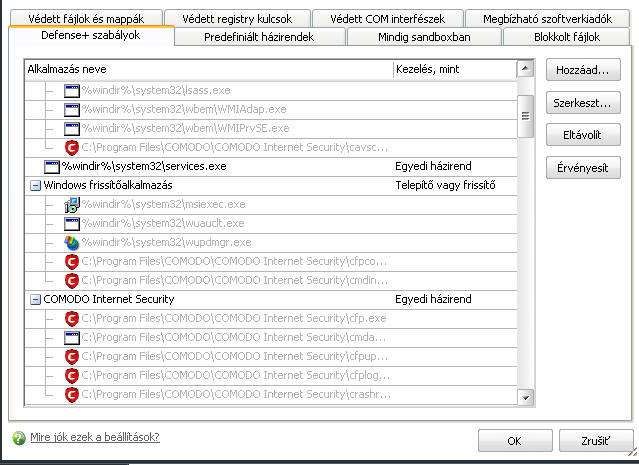Click the Comodo shield icon beside cmdin...
639x465 pixels.
[x=72, y=281]
